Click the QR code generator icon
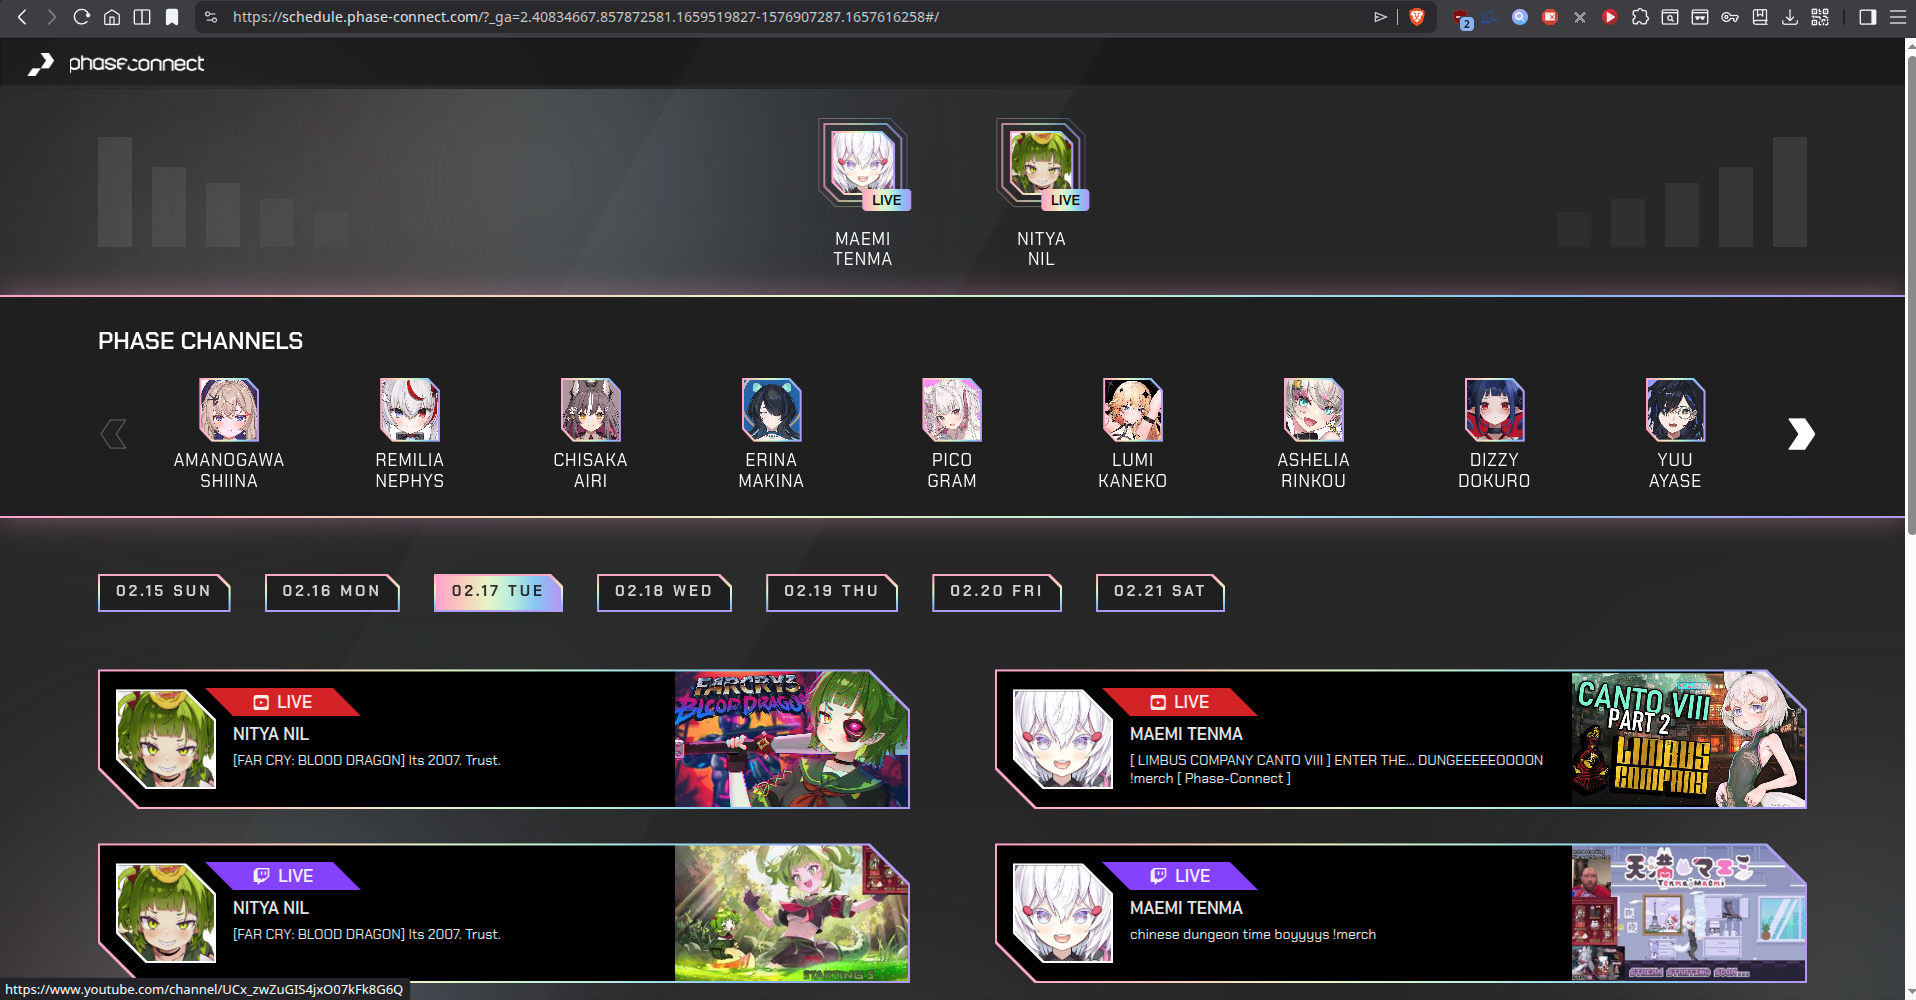 pyautogui.click(x=1820, y=17)
